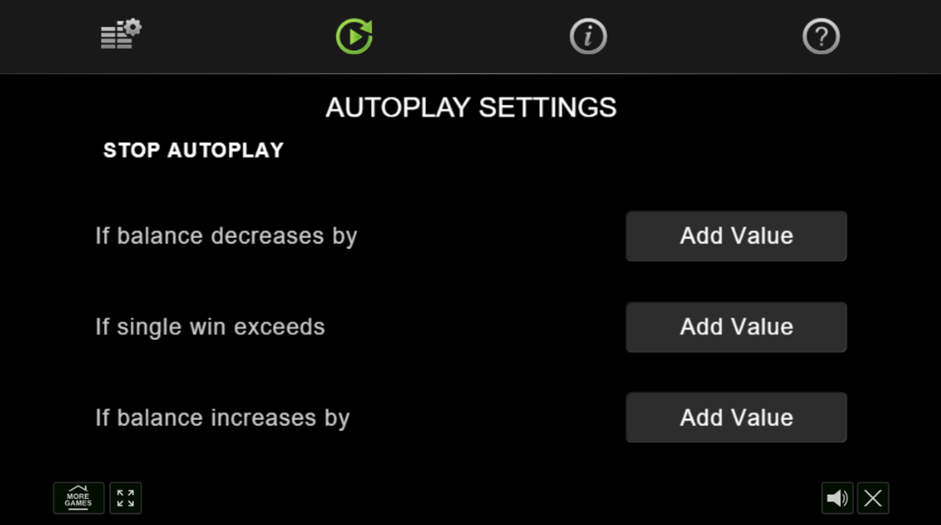Switch to the information tab
This screenshot has height=525, width=941.
[588, 36]
